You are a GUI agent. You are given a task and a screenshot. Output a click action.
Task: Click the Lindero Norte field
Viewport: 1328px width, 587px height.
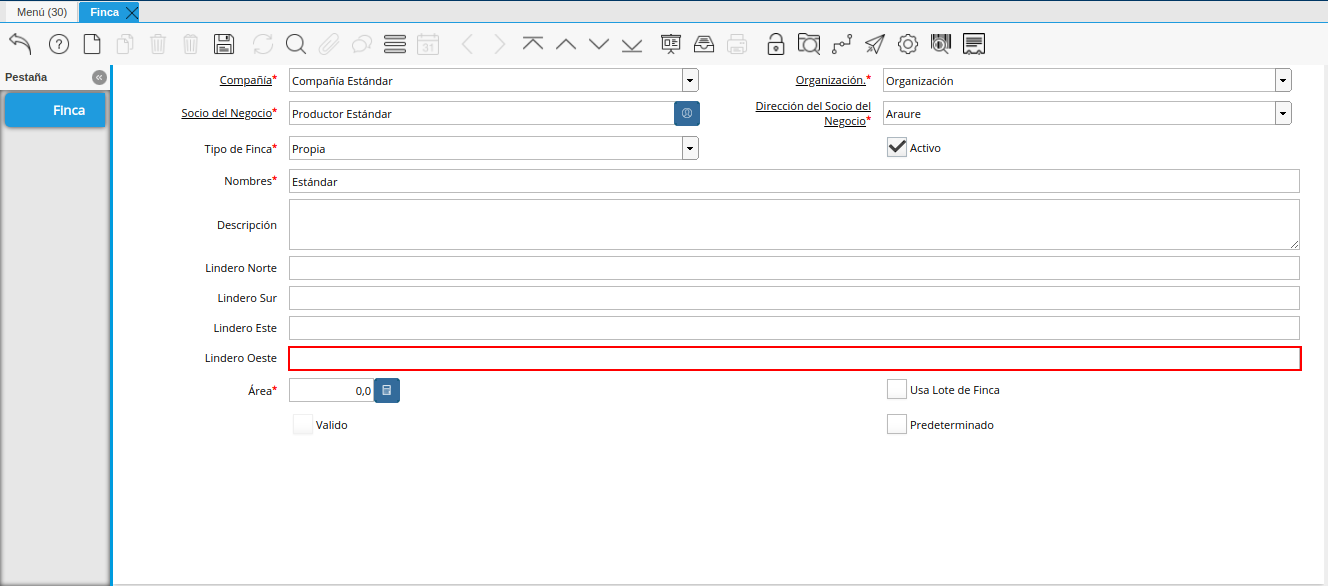click(794, 268)
